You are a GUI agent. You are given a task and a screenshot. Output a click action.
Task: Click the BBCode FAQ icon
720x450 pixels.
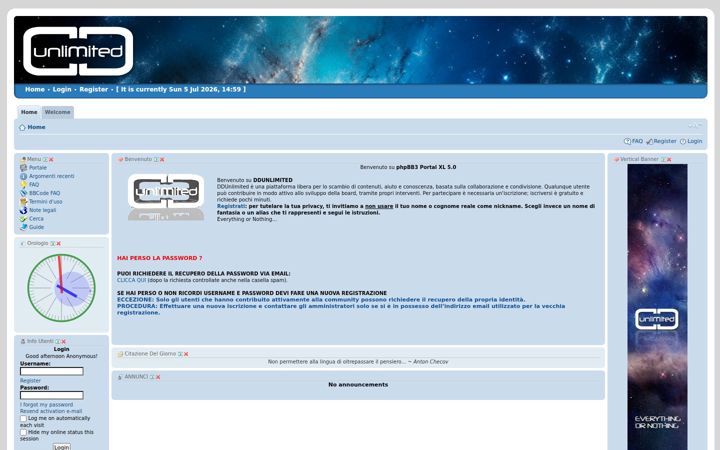pyautogui.click(x=23, y=193)
